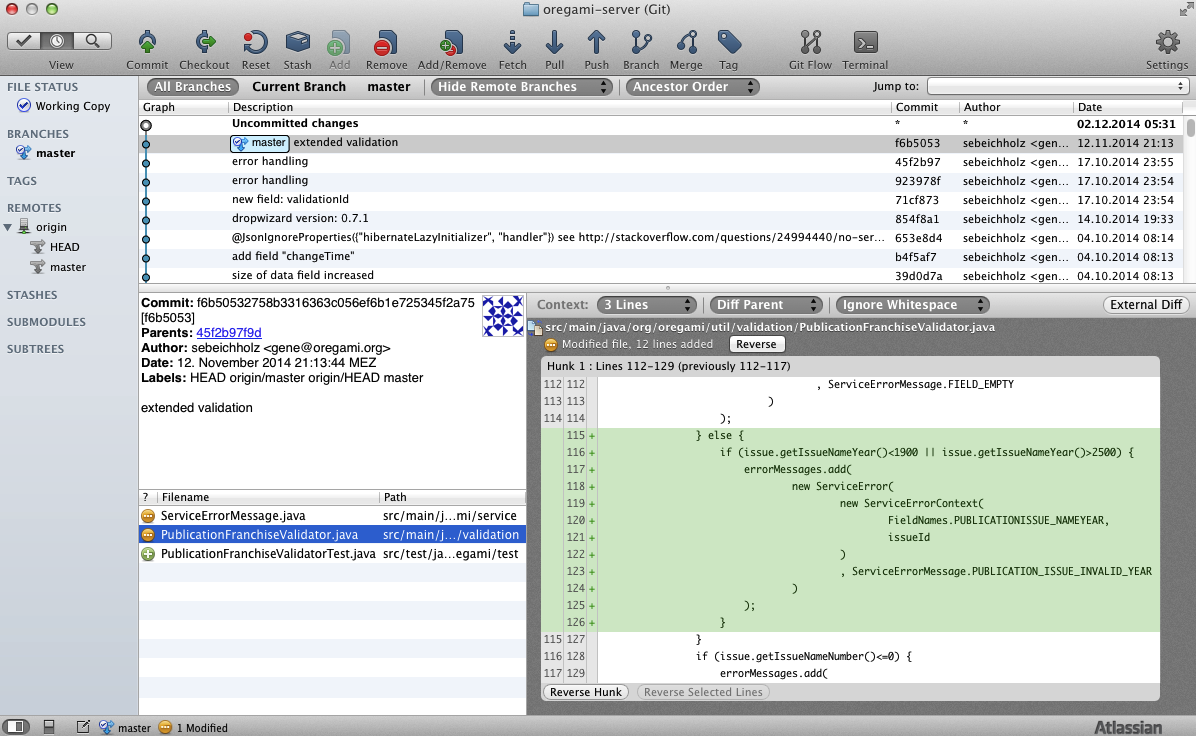
Task: Select commit new field: validationId
Action: 662,200
